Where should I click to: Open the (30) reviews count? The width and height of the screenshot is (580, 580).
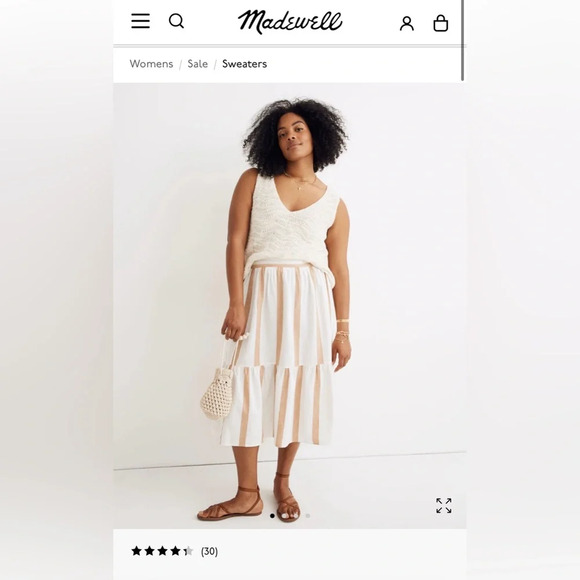209,551
